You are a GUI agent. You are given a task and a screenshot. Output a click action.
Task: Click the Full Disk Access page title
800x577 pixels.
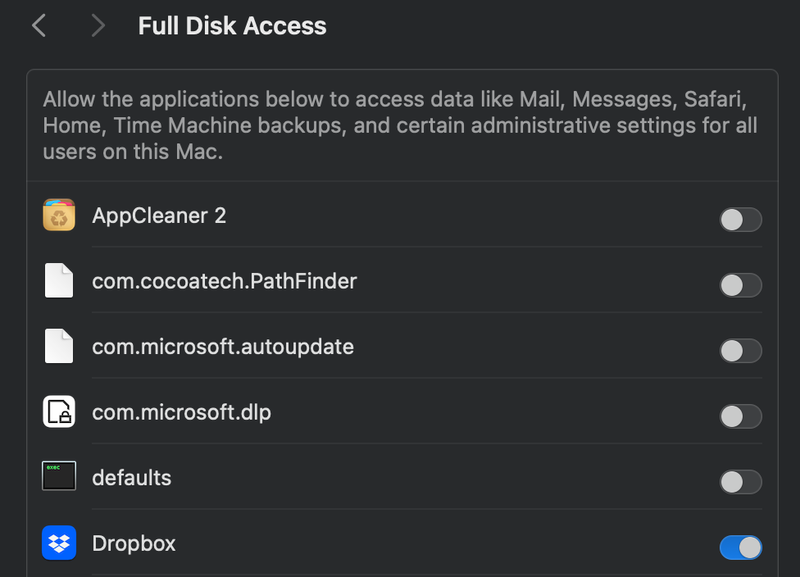point(232,26)
